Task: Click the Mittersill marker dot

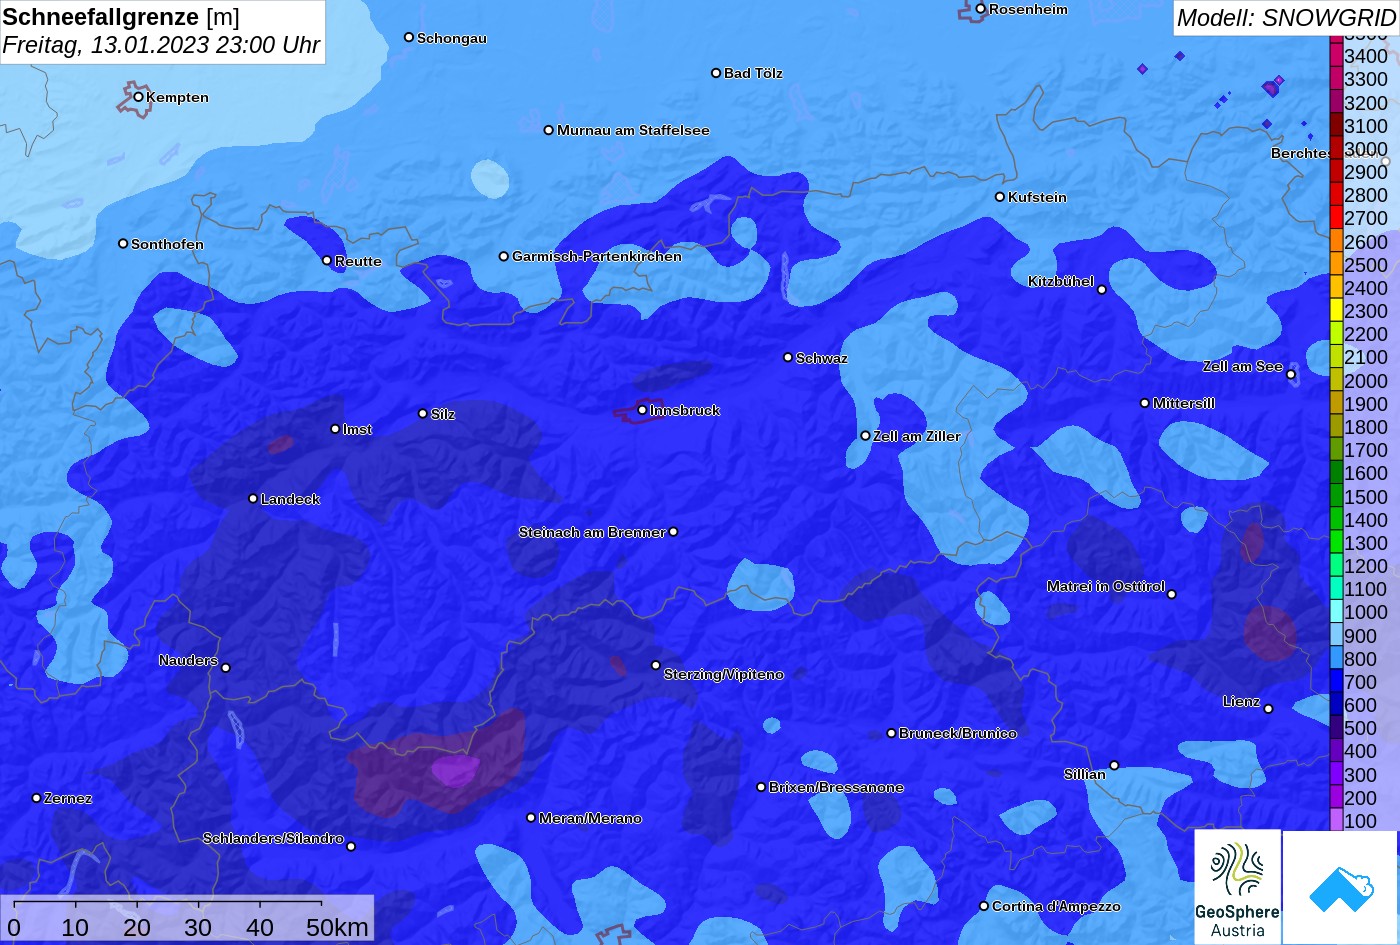Action: coord(1145,403)
